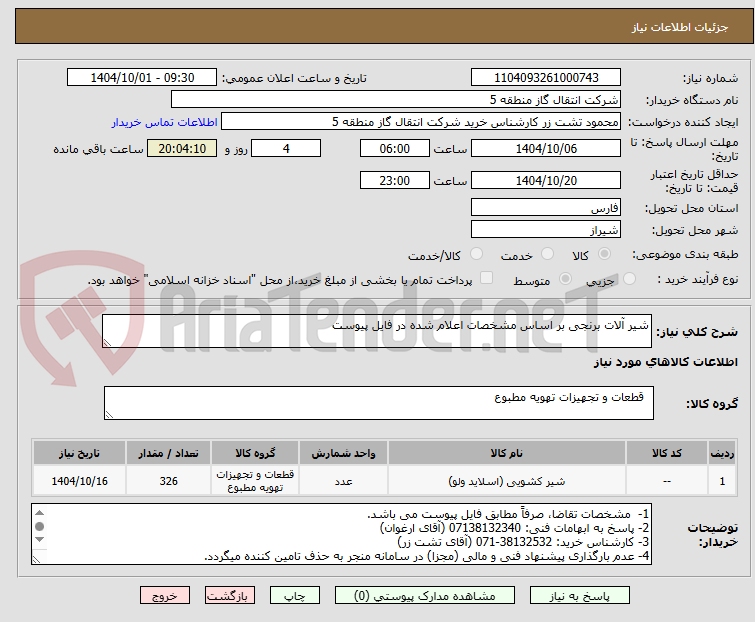
Task: Click the کد کالا column header
Action: (x=666, y=453)
